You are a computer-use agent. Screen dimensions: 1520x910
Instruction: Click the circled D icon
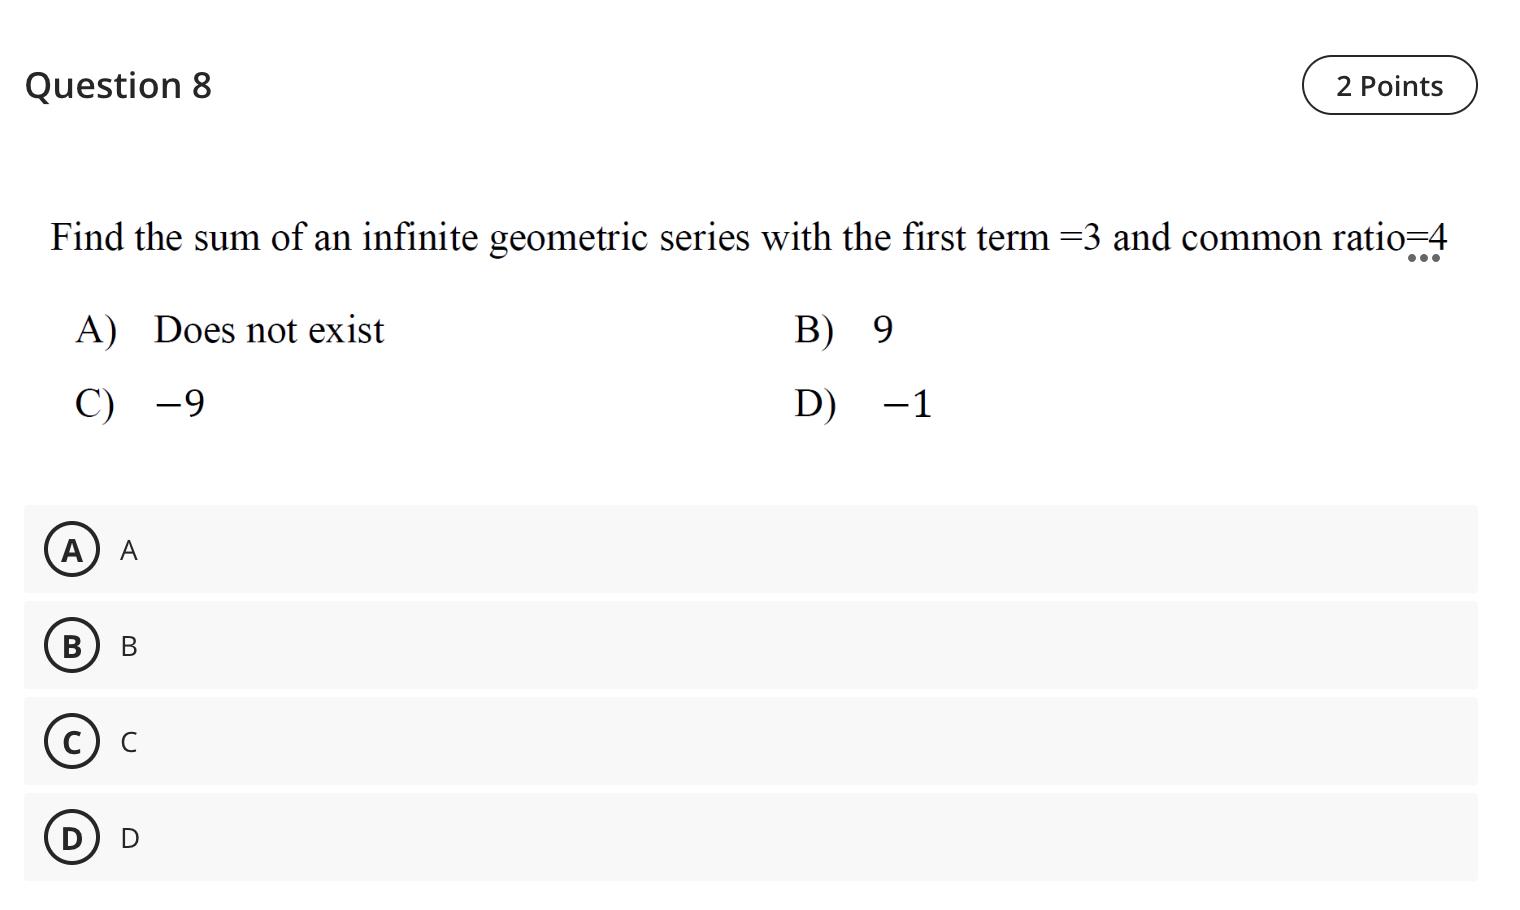click(x=71, y=838)
